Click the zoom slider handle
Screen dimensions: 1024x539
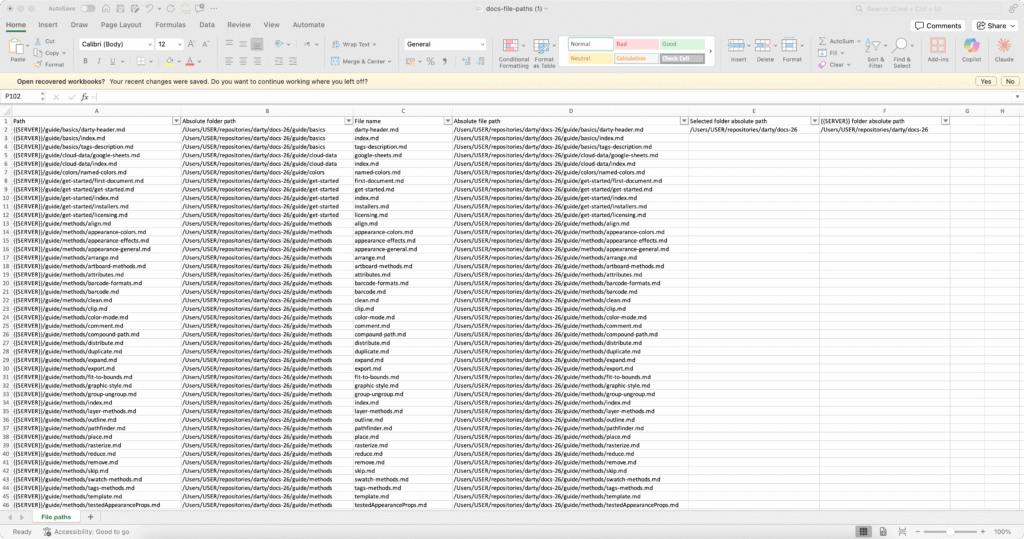(951, 532)
